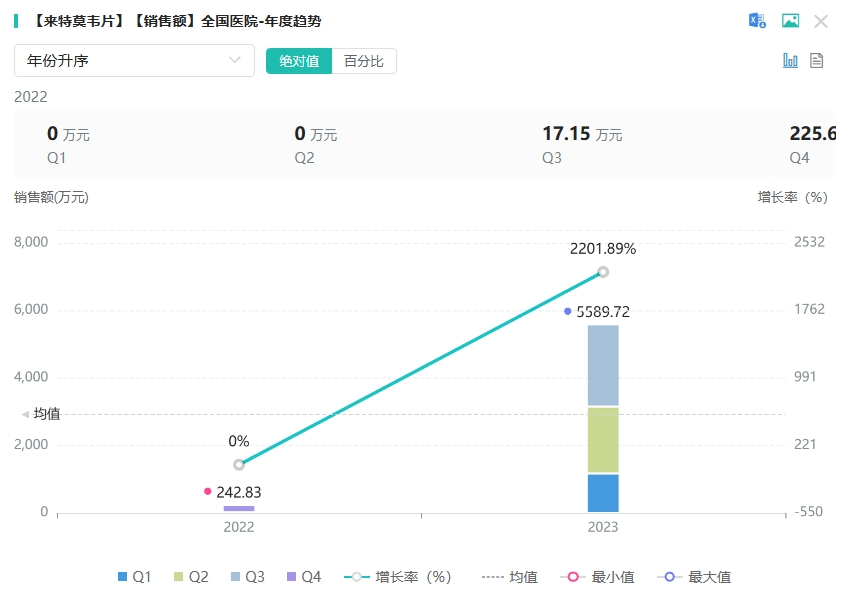Select the 绝对值 tab
Viewport: 855px width, 593px height.
click(299, 61)
